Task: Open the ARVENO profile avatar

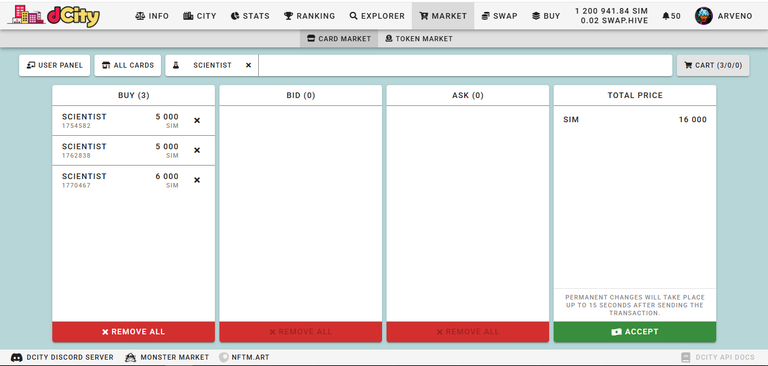Action: pyautogui.click(x=703, y=16)
